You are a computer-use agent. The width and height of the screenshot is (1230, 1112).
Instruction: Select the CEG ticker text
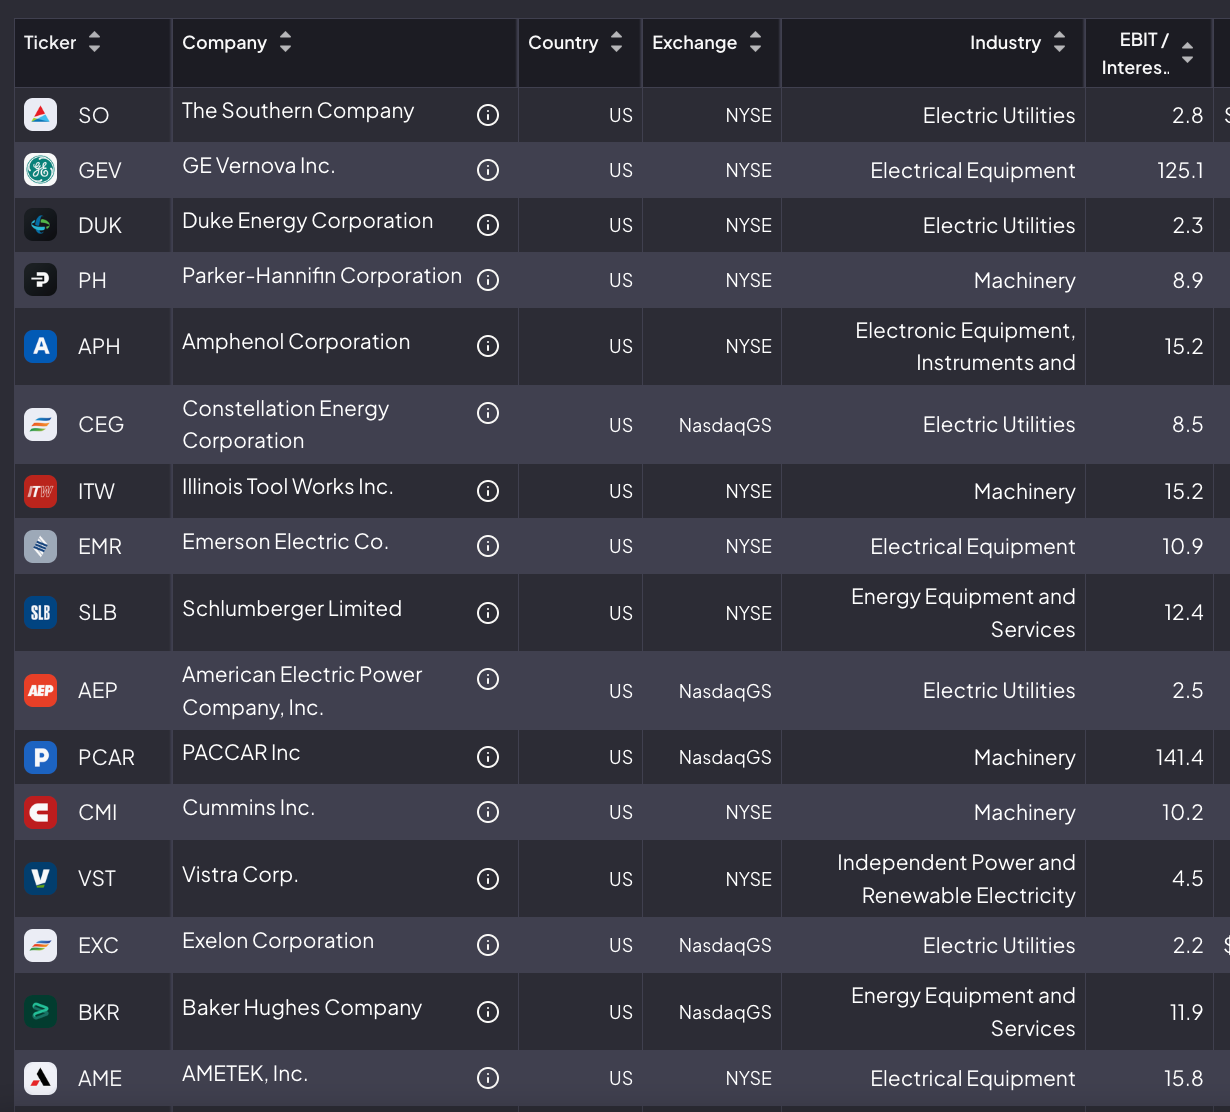pos(101,425)
